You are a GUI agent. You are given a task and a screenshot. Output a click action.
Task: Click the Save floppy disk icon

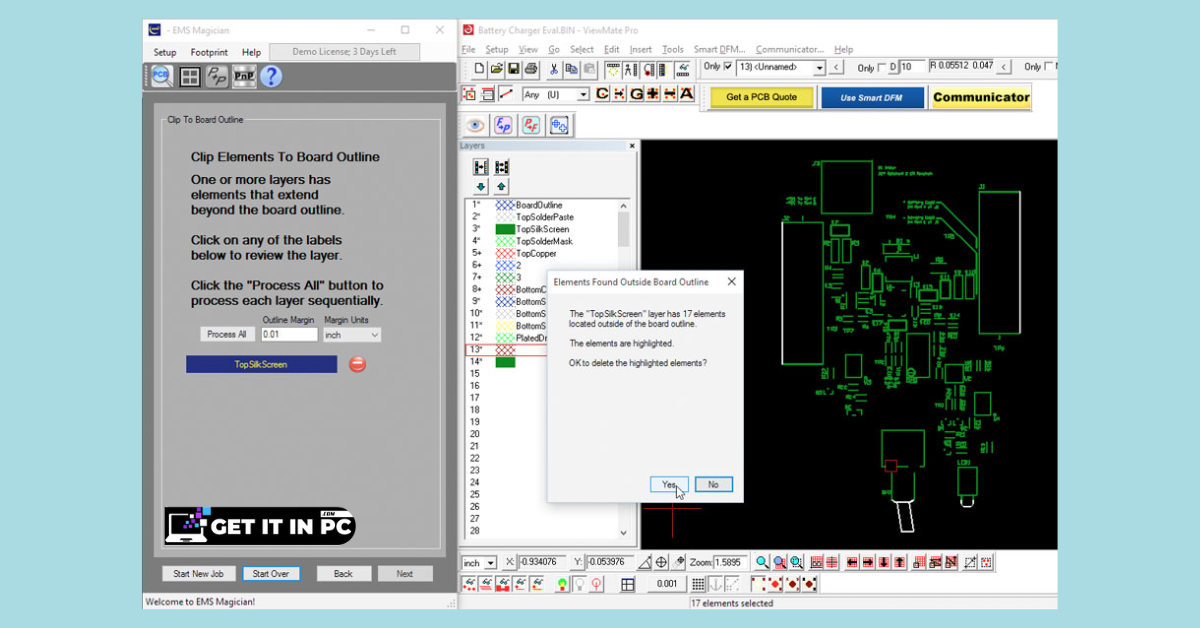(512, 69)
